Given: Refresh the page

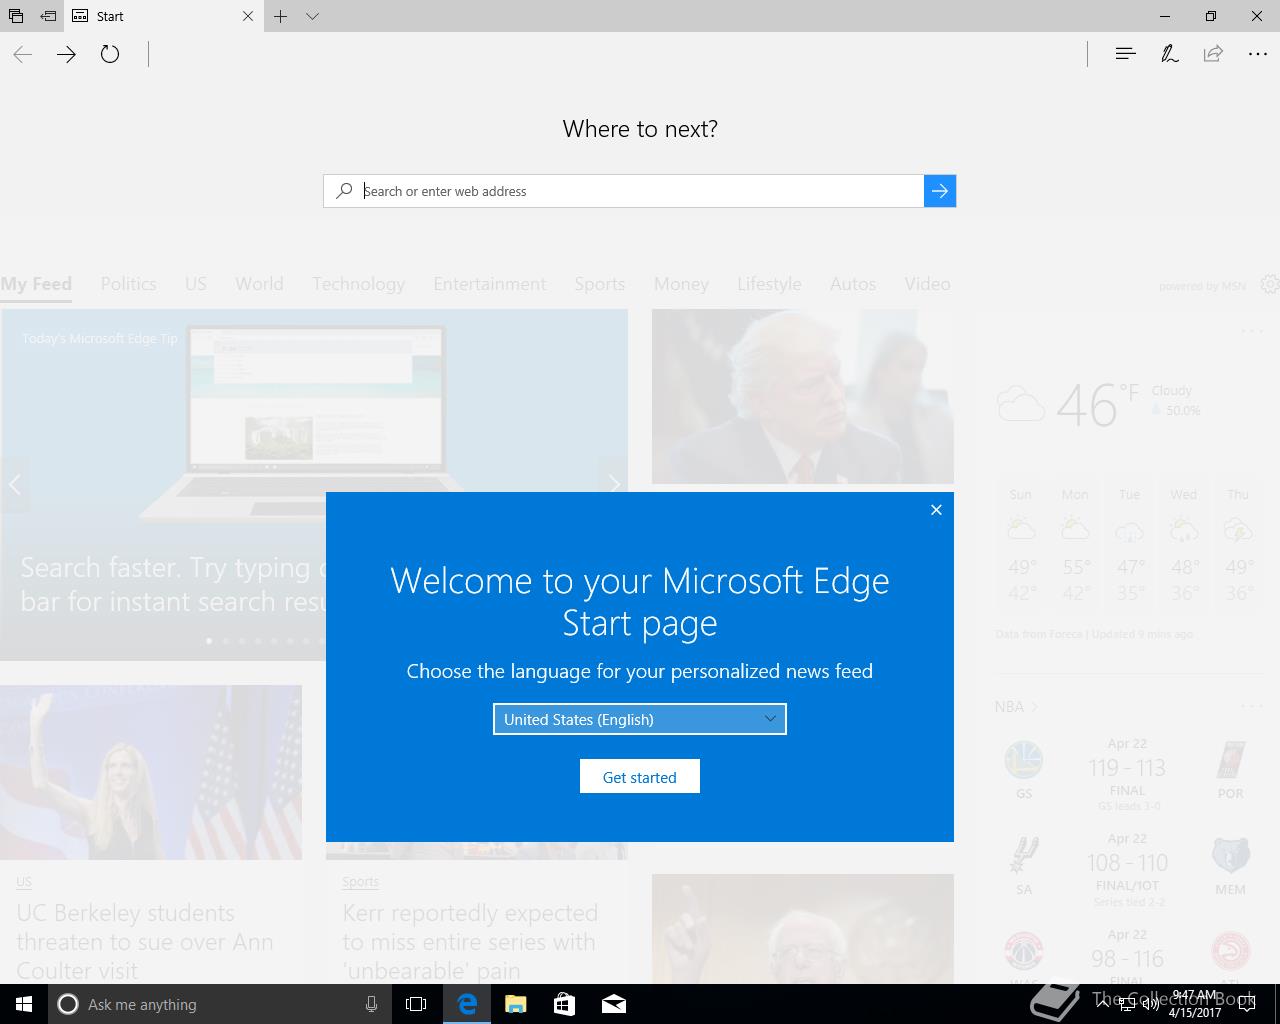Looking at the screenshot, I should pyautogui.click(x=110, y=54).
